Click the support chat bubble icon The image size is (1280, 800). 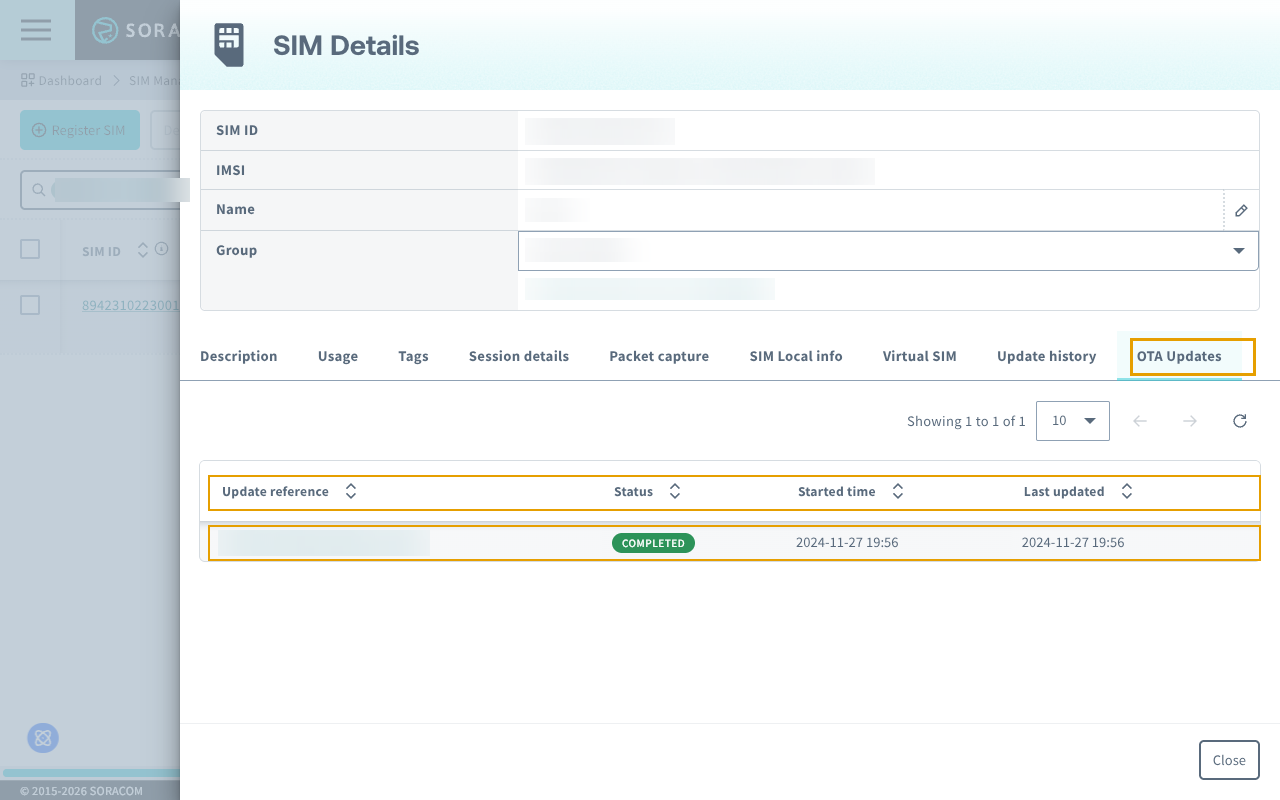[x=43, y=738]
